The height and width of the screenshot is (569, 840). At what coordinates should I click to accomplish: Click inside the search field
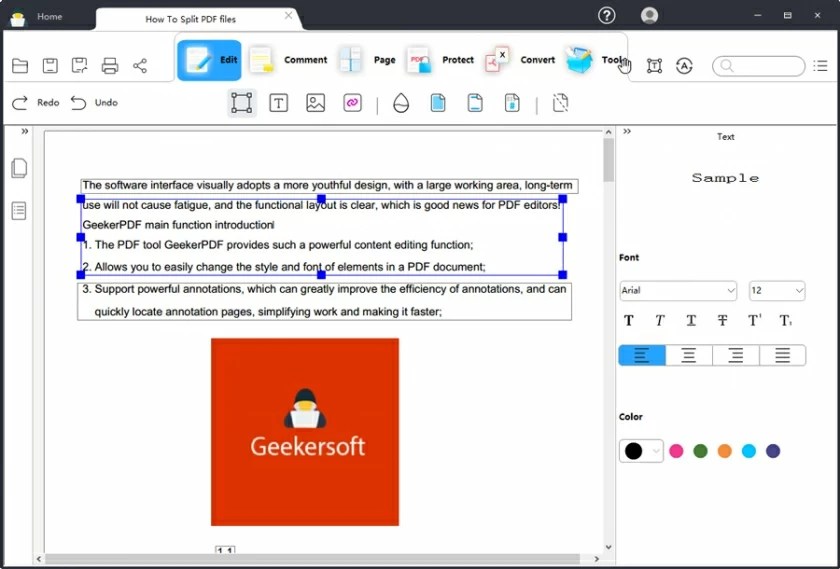pos(759,66)
